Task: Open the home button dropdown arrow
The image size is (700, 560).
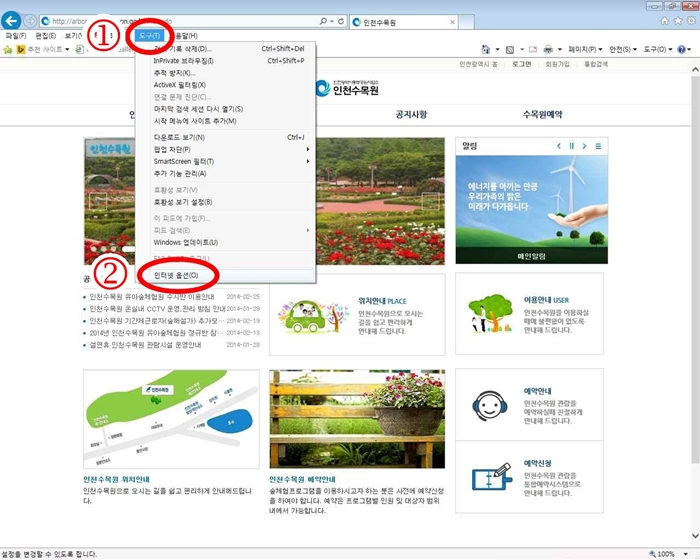Action: (x=497, y=50)
